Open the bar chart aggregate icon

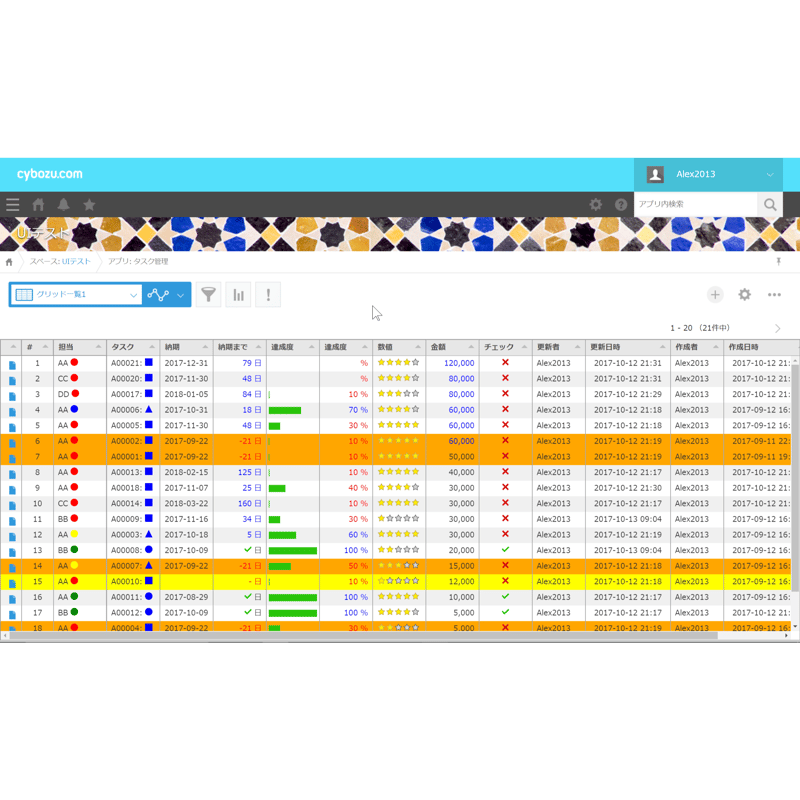(x=238, y=294)
